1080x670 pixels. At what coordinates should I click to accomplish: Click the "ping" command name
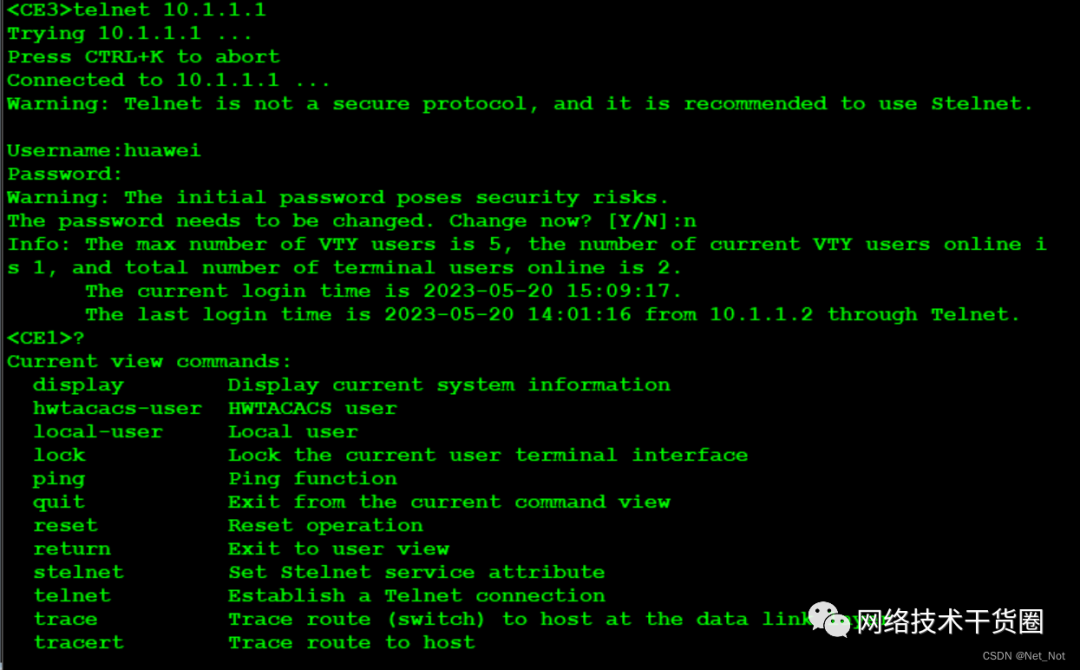(59, 479)
